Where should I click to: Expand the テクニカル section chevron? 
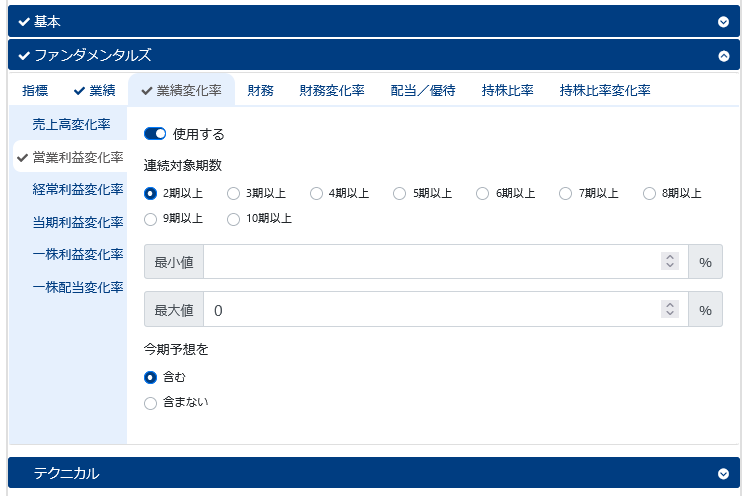pyautogui.click(x=723, y=474)
